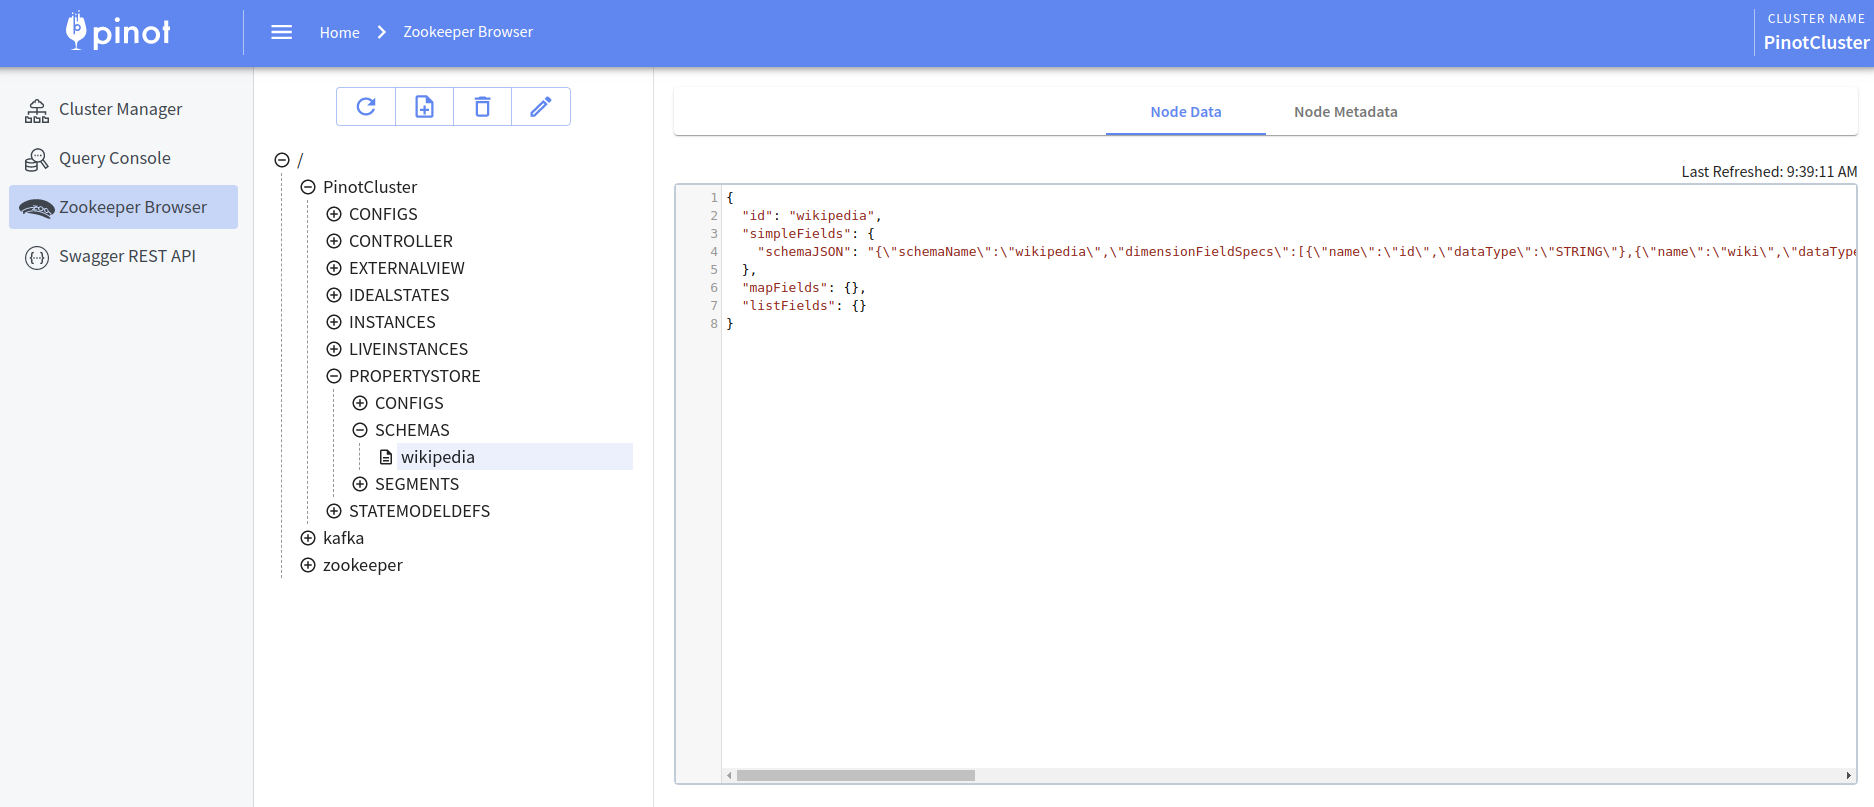Image resolution: width=1874 pixels, height=807 pixels.
Task: Toggle the hamburger menu sidebar icon
Action: click(282, 32)
